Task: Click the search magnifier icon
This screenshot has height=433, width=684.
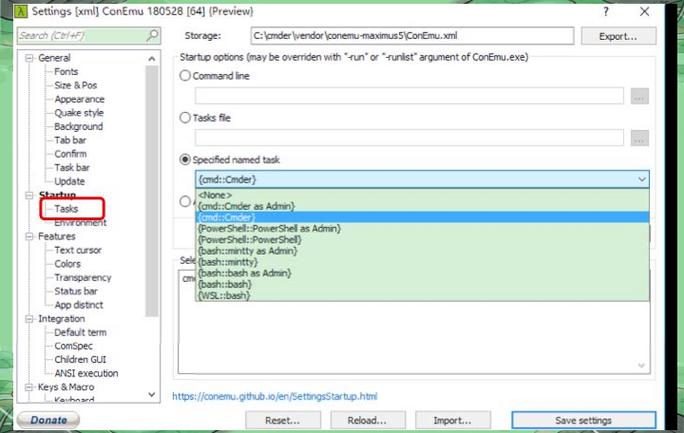Action: [x=152, y=35]
